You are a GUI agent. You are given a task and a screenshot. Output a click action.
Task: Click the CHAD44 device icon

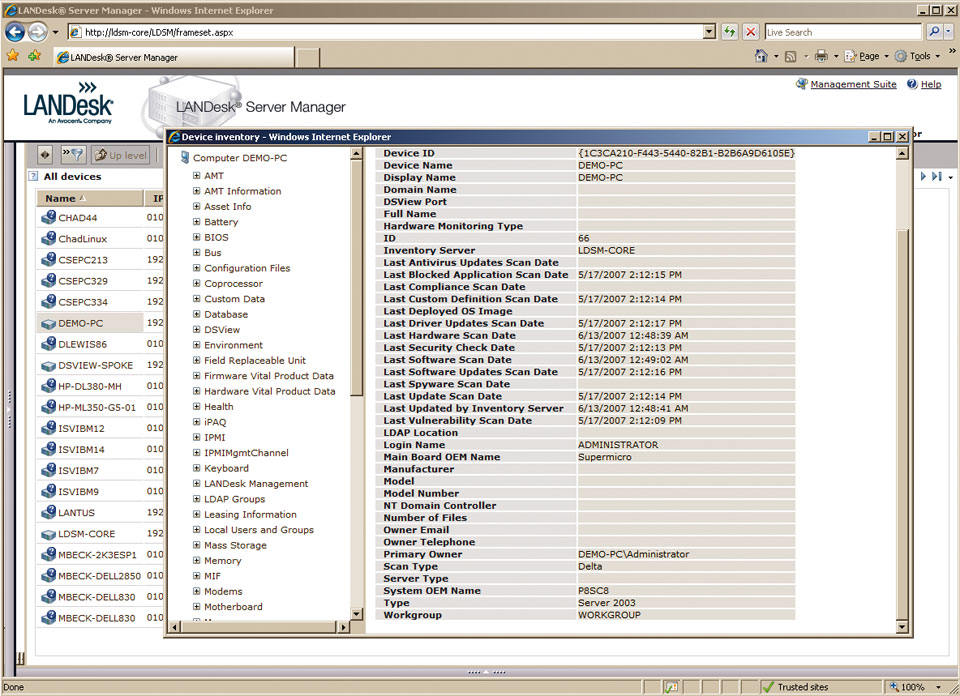coord(48,218)
